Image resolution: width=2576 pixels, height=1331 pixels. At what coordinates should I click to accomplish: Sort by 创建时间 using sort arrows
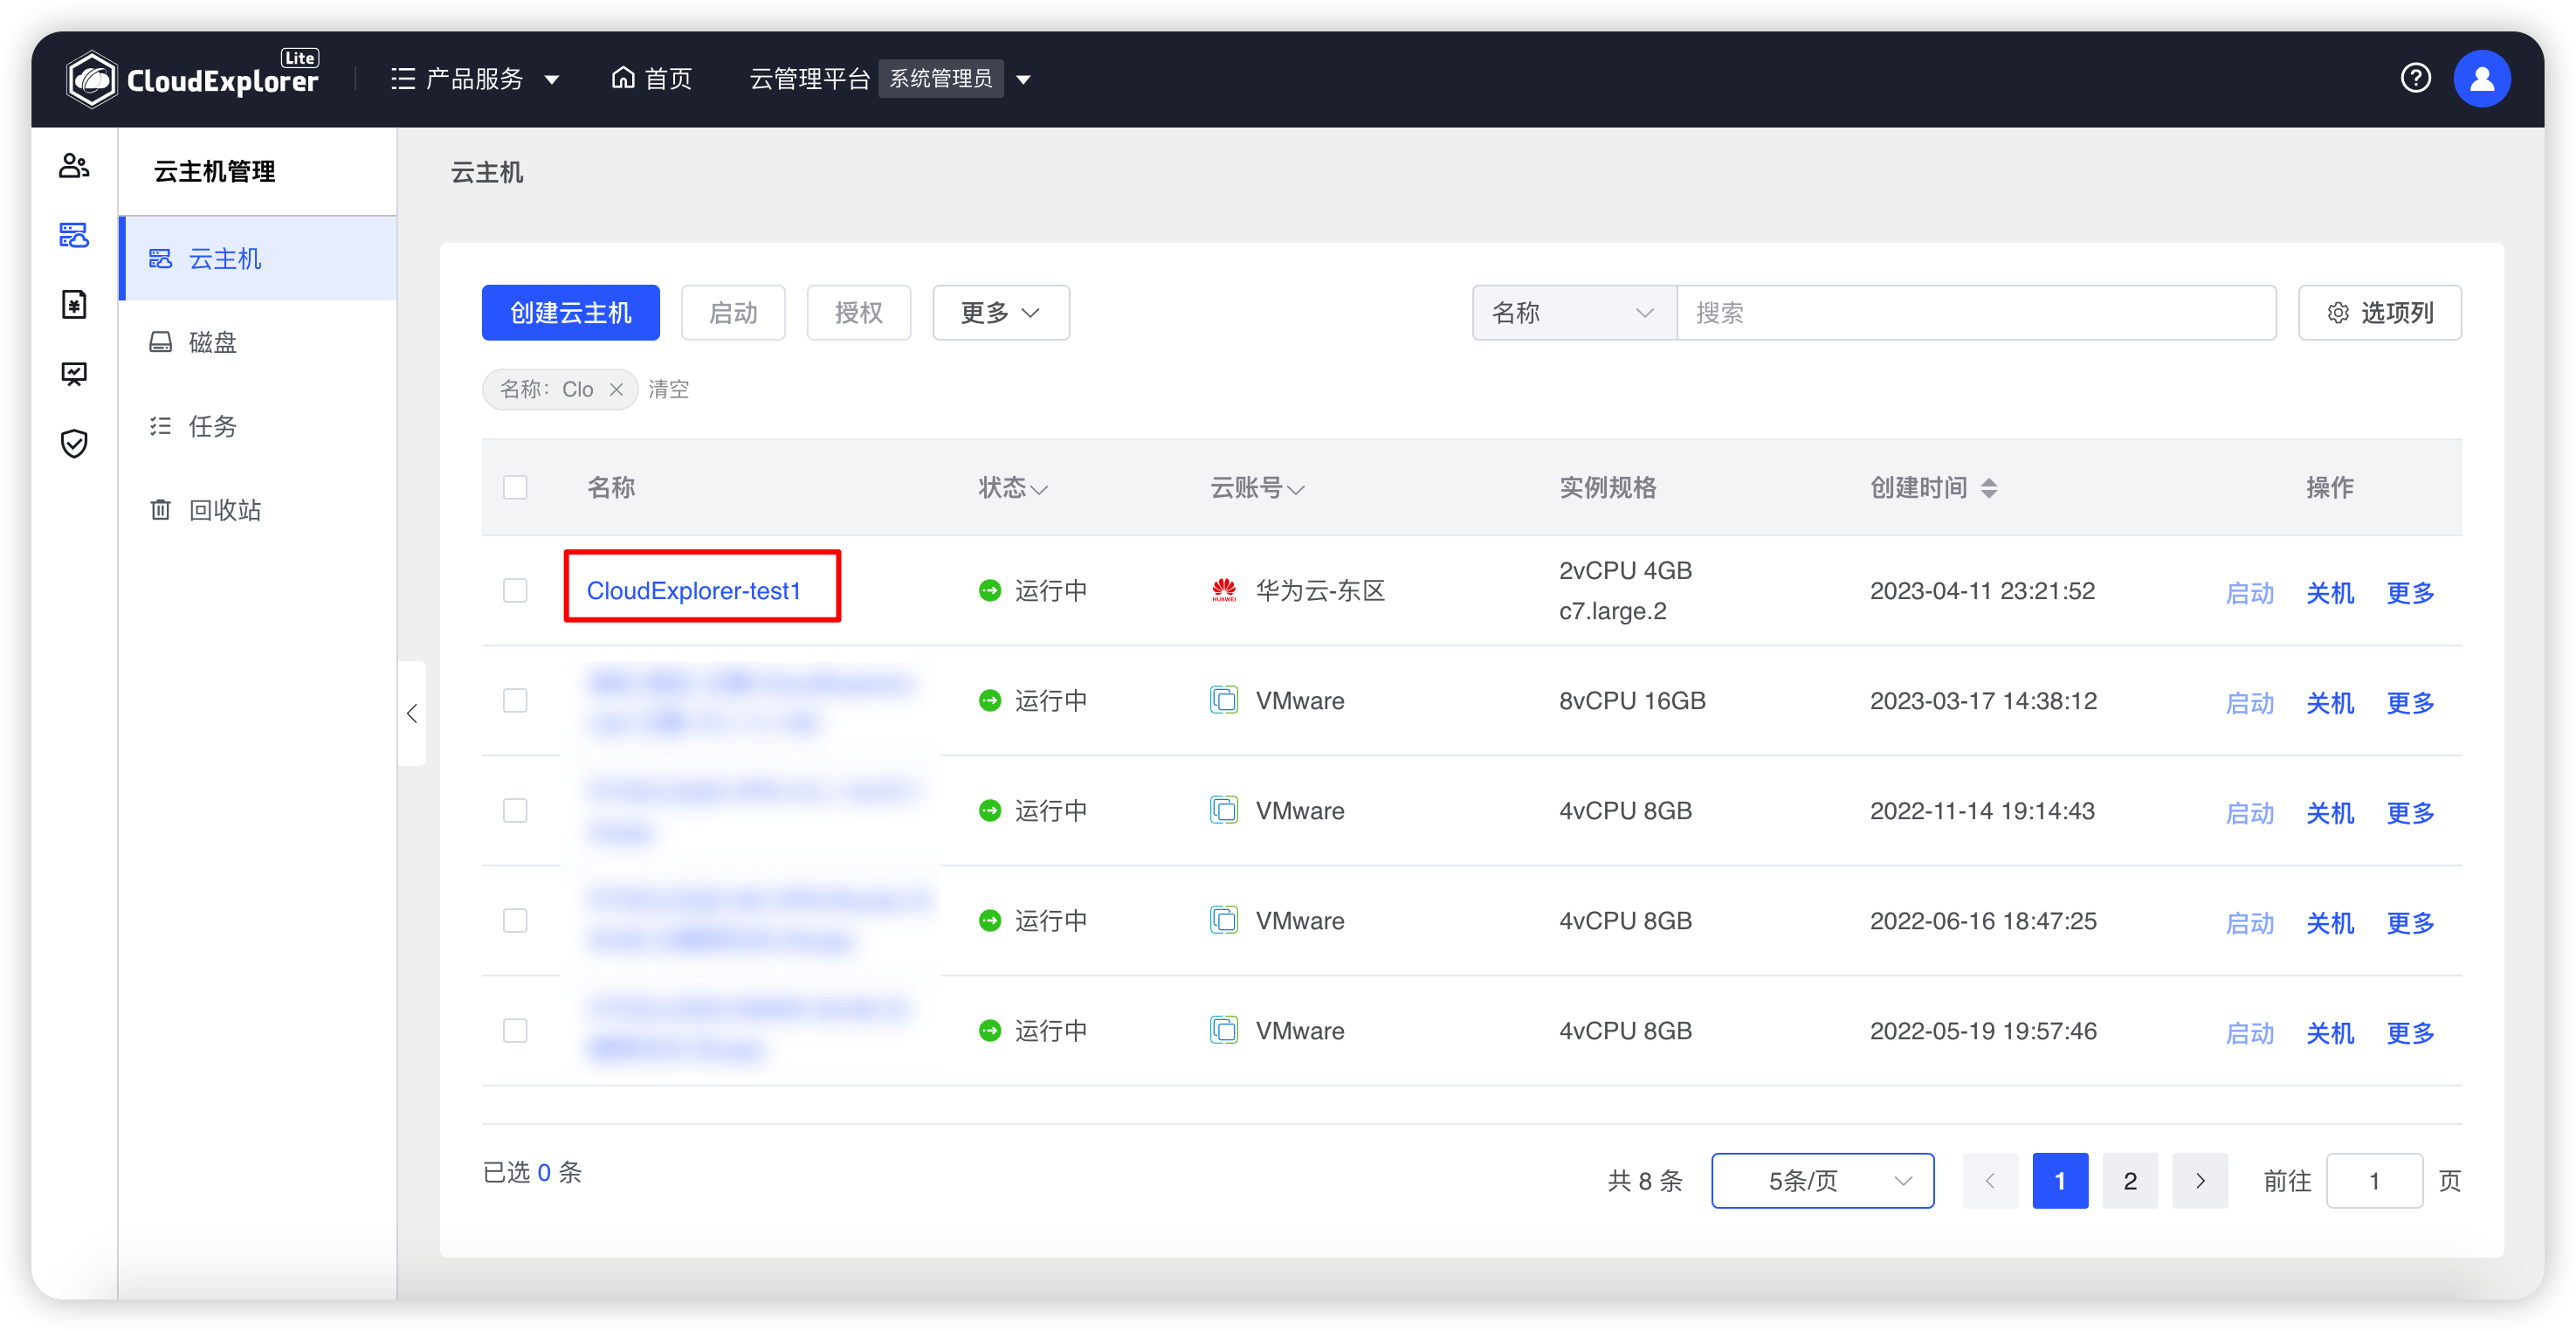(1989, 488)
